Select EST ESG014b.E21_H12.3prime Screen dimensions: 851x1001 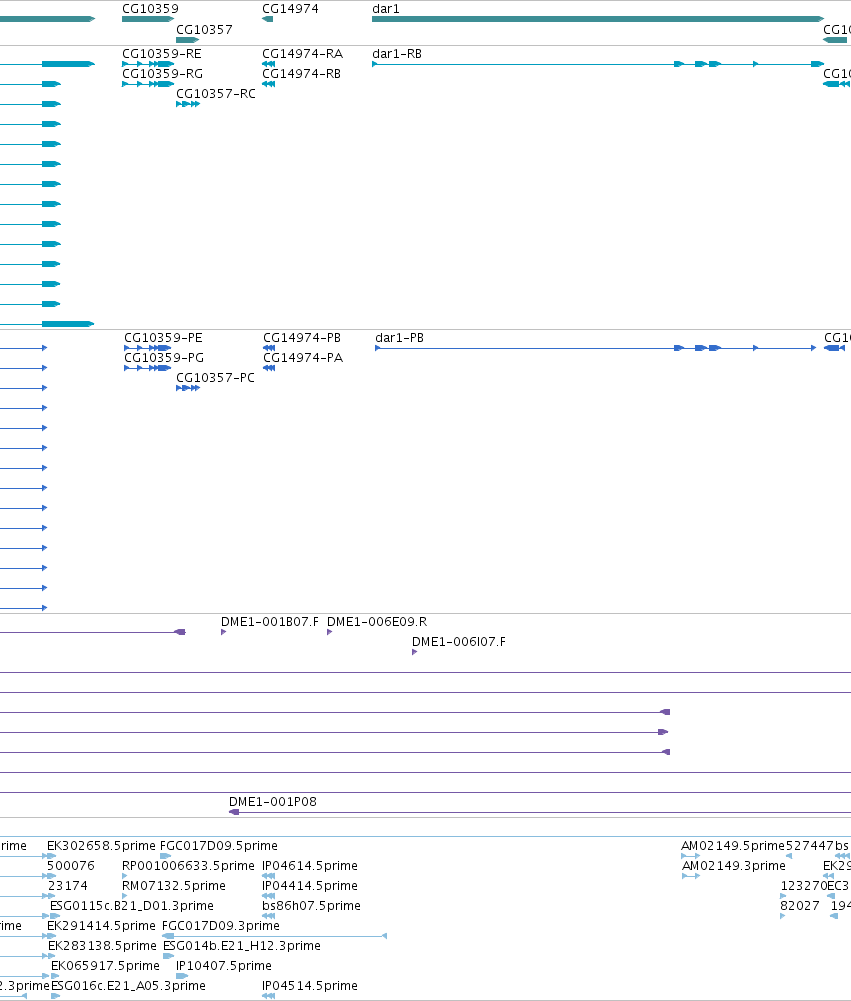point(242,946)
